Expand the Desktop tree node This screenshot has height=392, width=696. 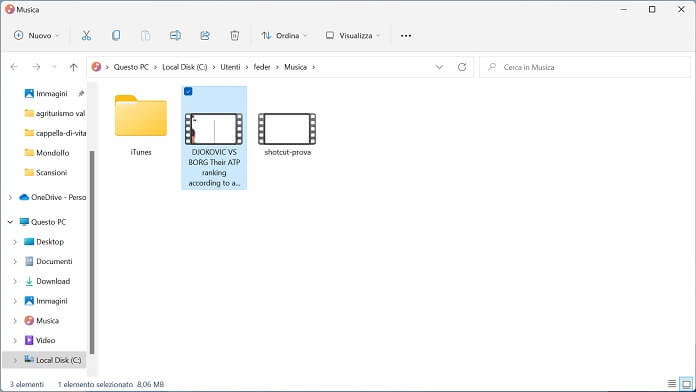point(15,242)
